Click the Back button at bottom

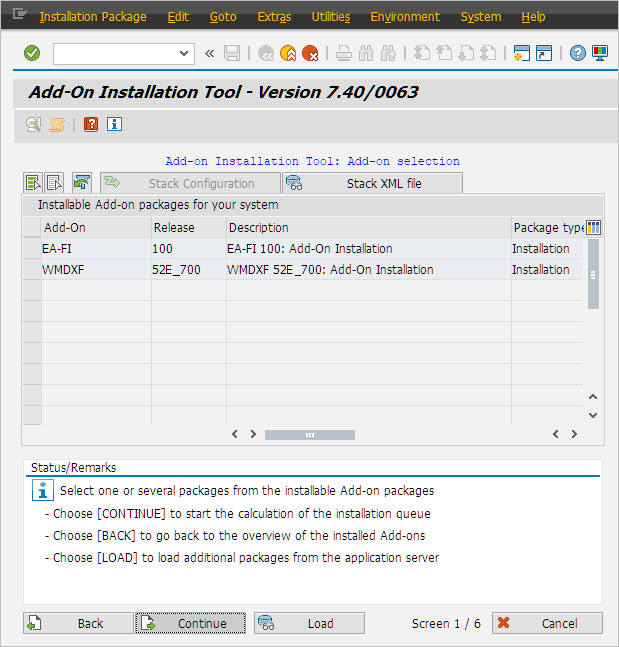(x=78, y=623)
